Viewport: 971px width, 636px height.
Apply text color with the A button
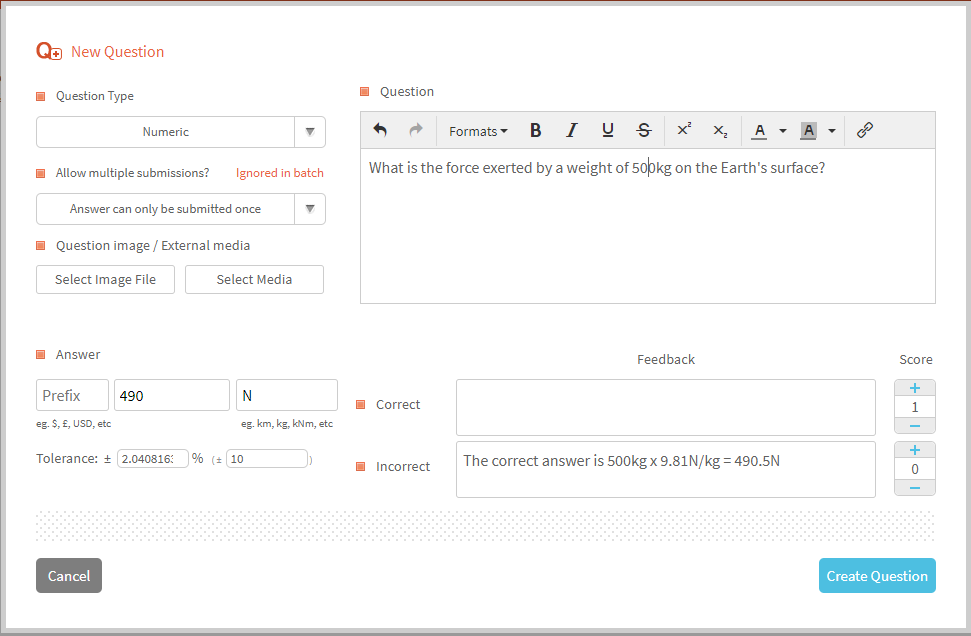(x=760, y=131)
